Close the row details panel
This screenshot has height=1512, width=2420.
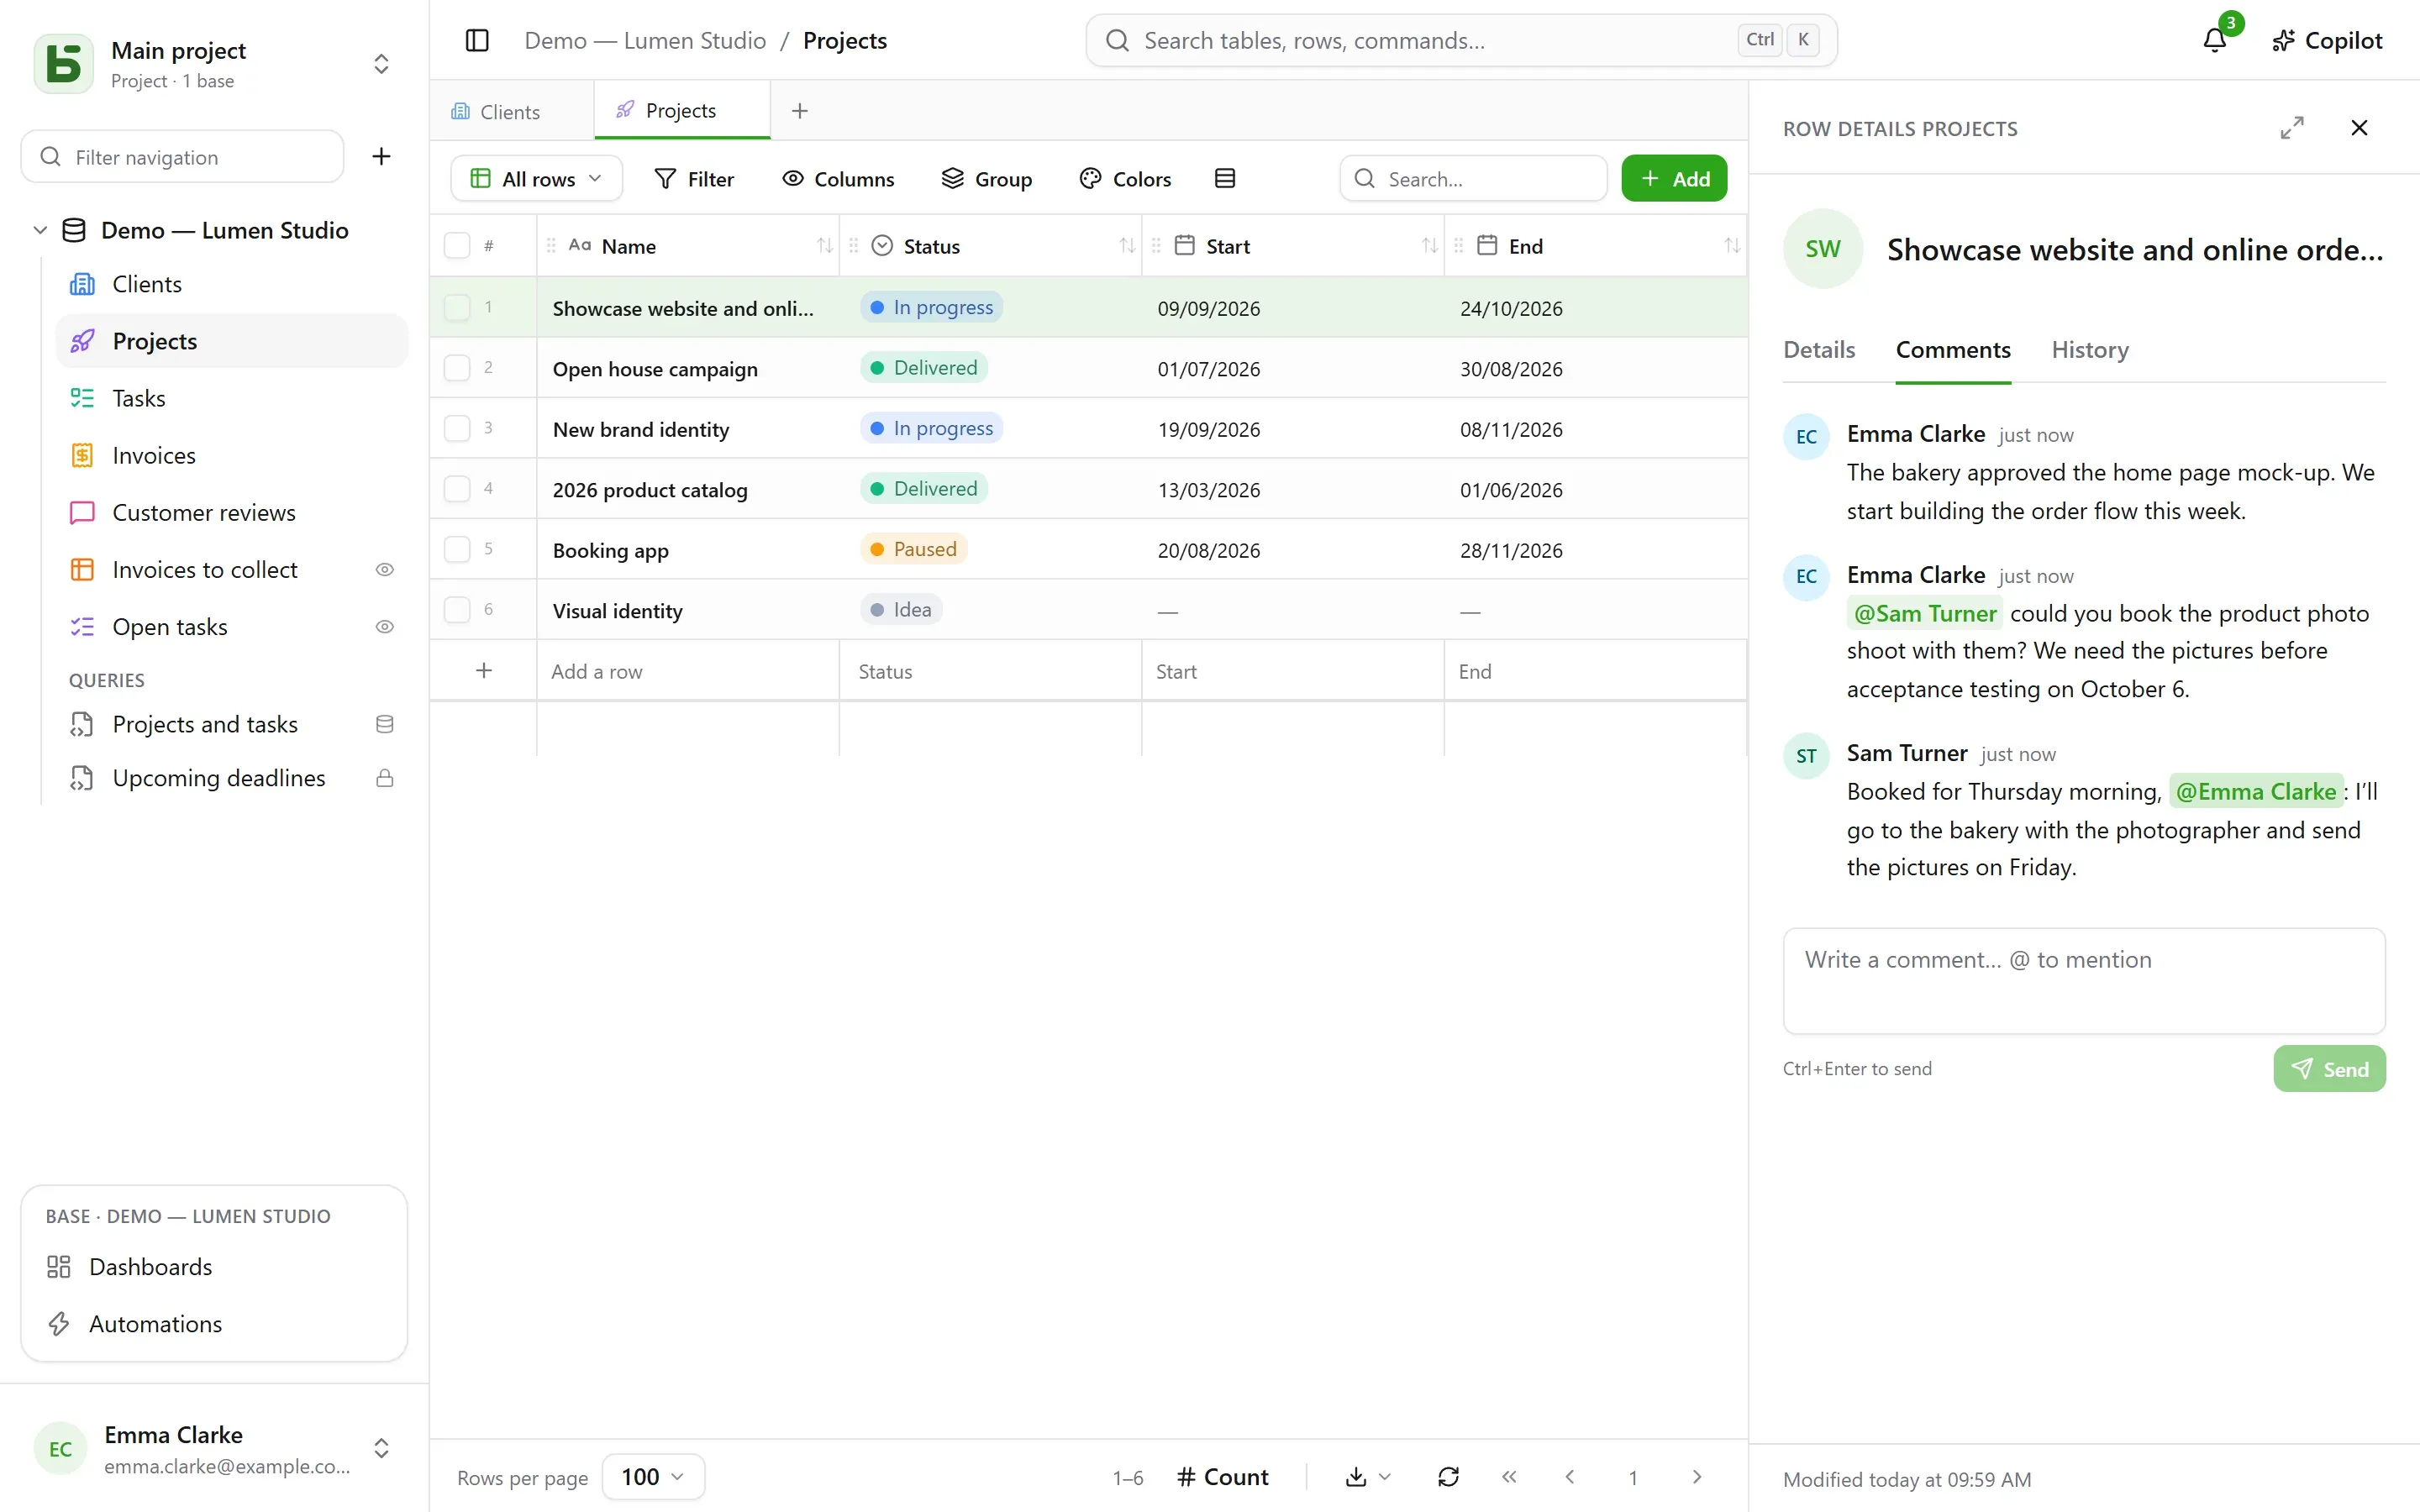pos(2359,128)
